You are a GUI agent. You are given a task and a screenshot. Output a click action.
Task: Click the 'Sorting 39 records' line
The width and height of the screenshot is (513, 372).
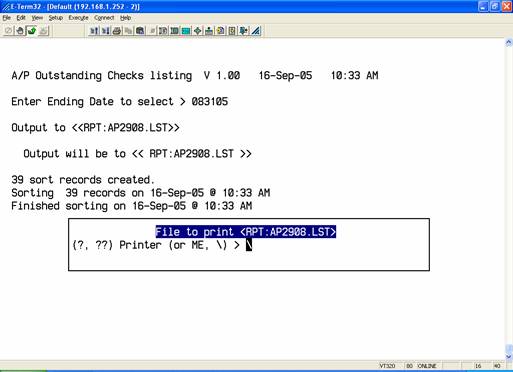pos(141,193)
